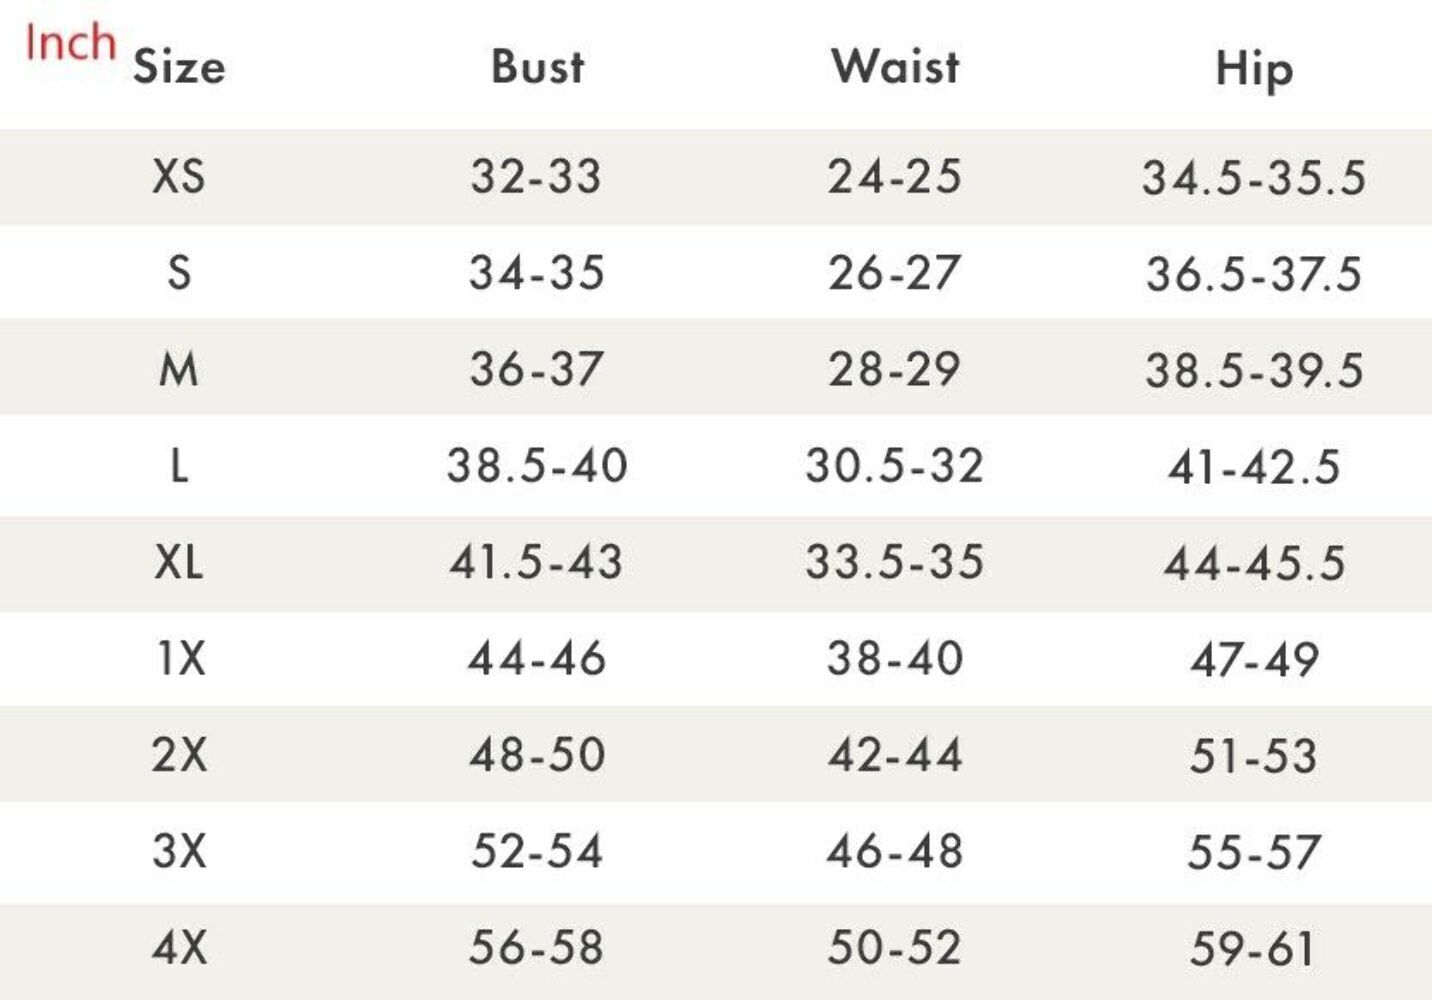Screen dimensions: 1432x1000
Task: Click the red Inch unit label
Action: [70, 42]
